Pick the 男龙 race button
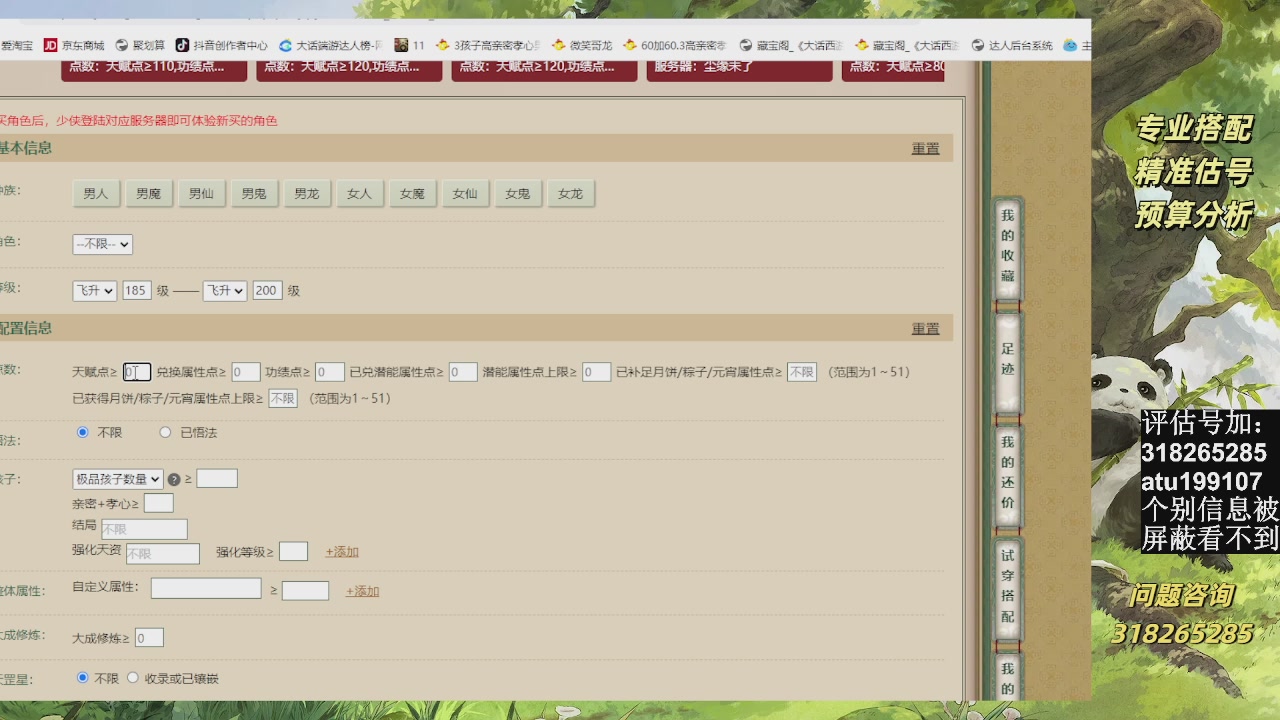The height and width of the screenshot is (720, 1280). point(307,193)
